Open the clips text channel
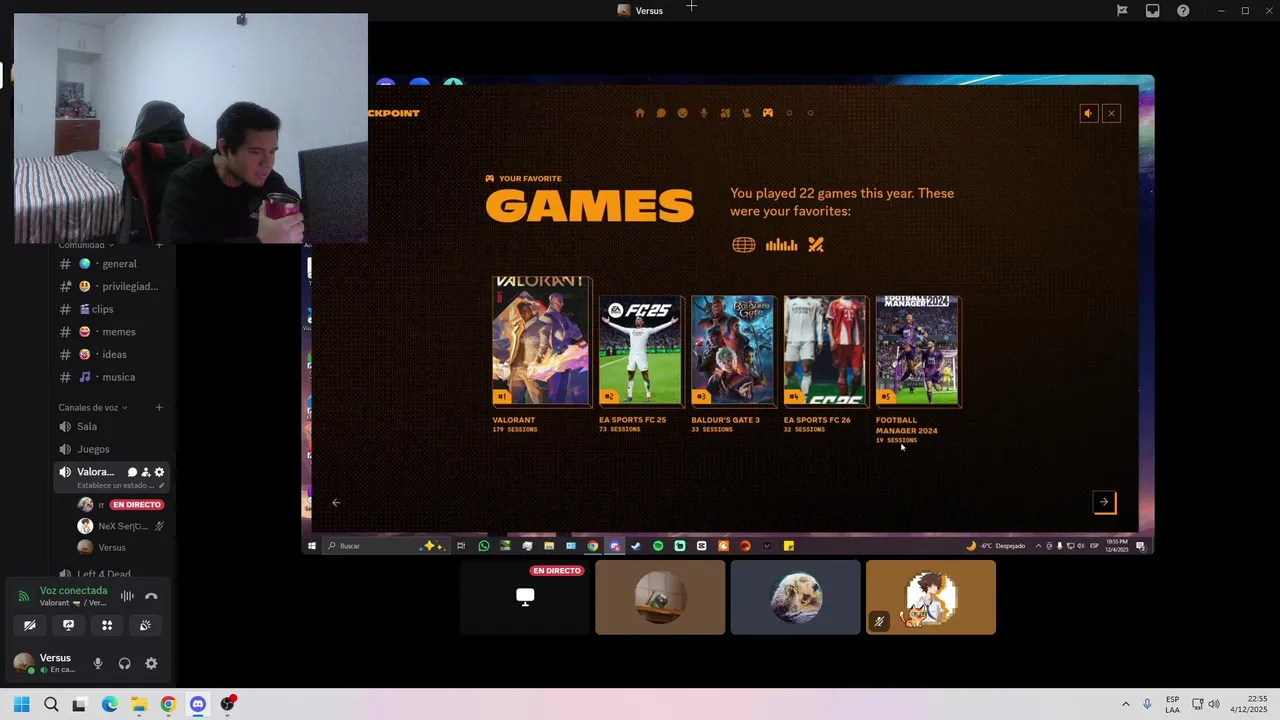This screenshot has width=1280, height=720. tap(112, 309)
